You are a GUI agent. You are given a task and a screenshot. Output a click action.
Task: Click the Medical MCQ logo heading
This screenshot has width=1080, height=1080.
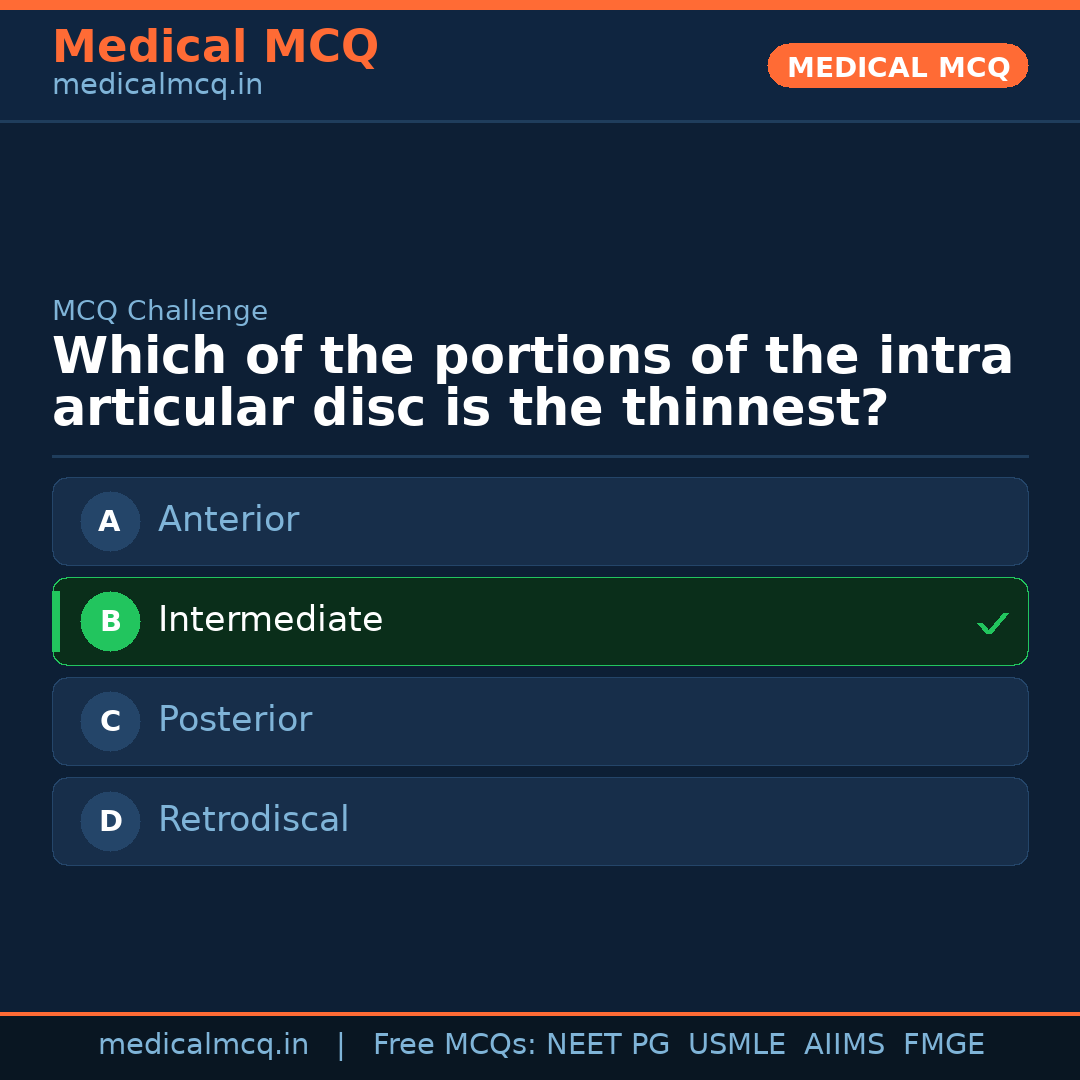click(x=215, y=46)
